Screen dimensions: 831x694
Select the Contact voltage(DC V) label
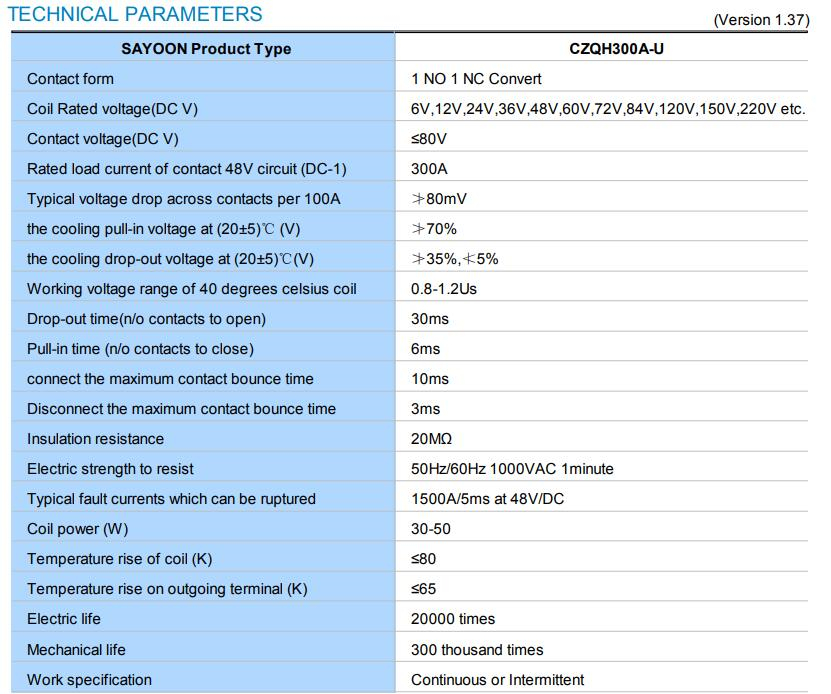(103, 139)
